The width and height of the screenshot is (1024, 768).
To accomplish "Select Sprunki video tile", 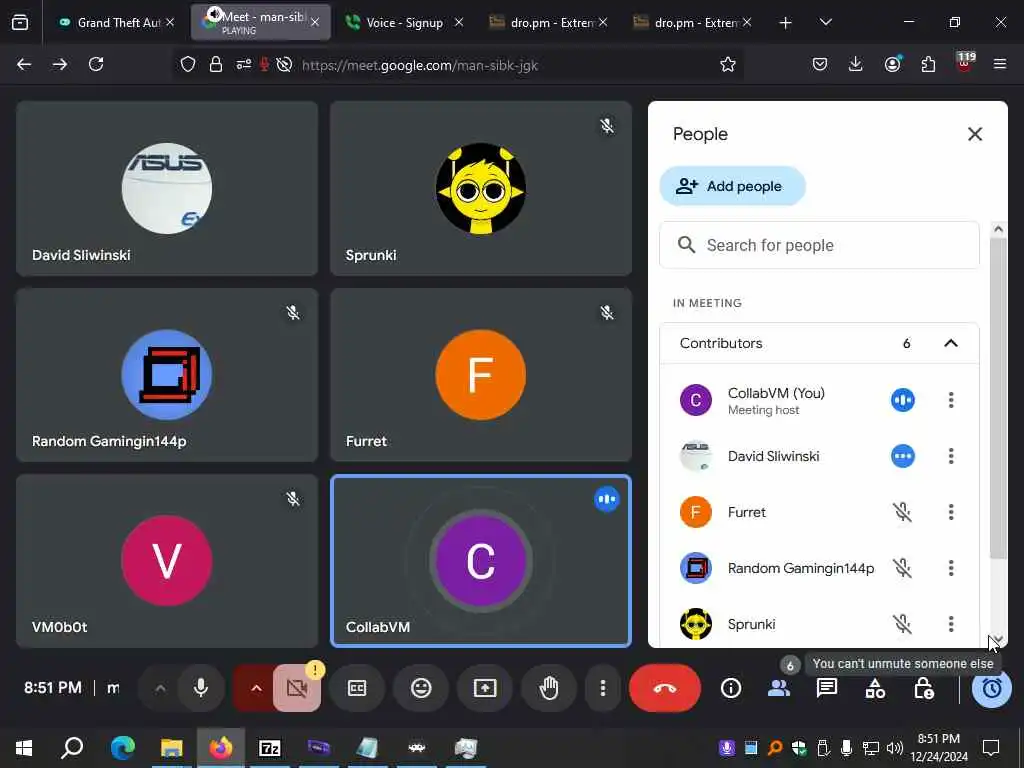I will (481, 188).
